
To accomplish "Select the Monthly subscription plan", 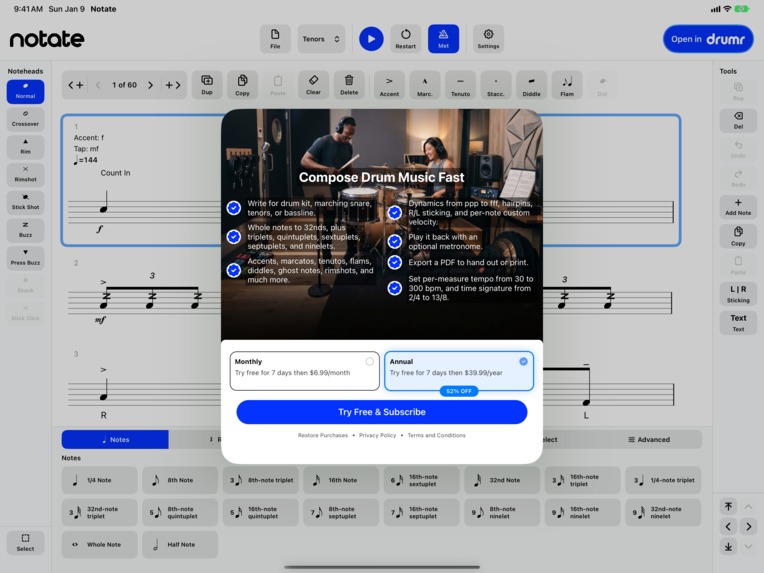I will (x=305, y=371).
